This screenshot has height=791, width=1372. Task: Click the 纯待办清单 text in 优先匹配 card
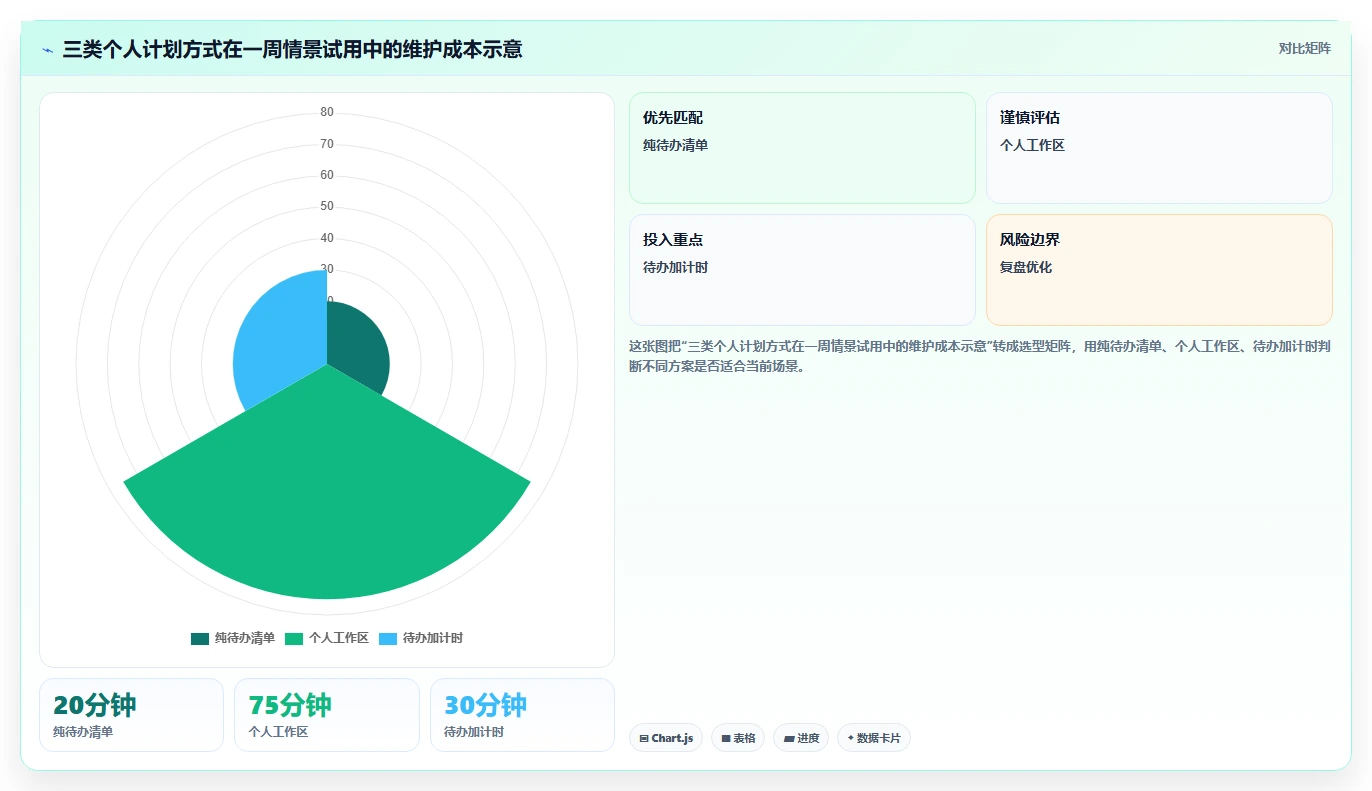(x=676, y=145)
